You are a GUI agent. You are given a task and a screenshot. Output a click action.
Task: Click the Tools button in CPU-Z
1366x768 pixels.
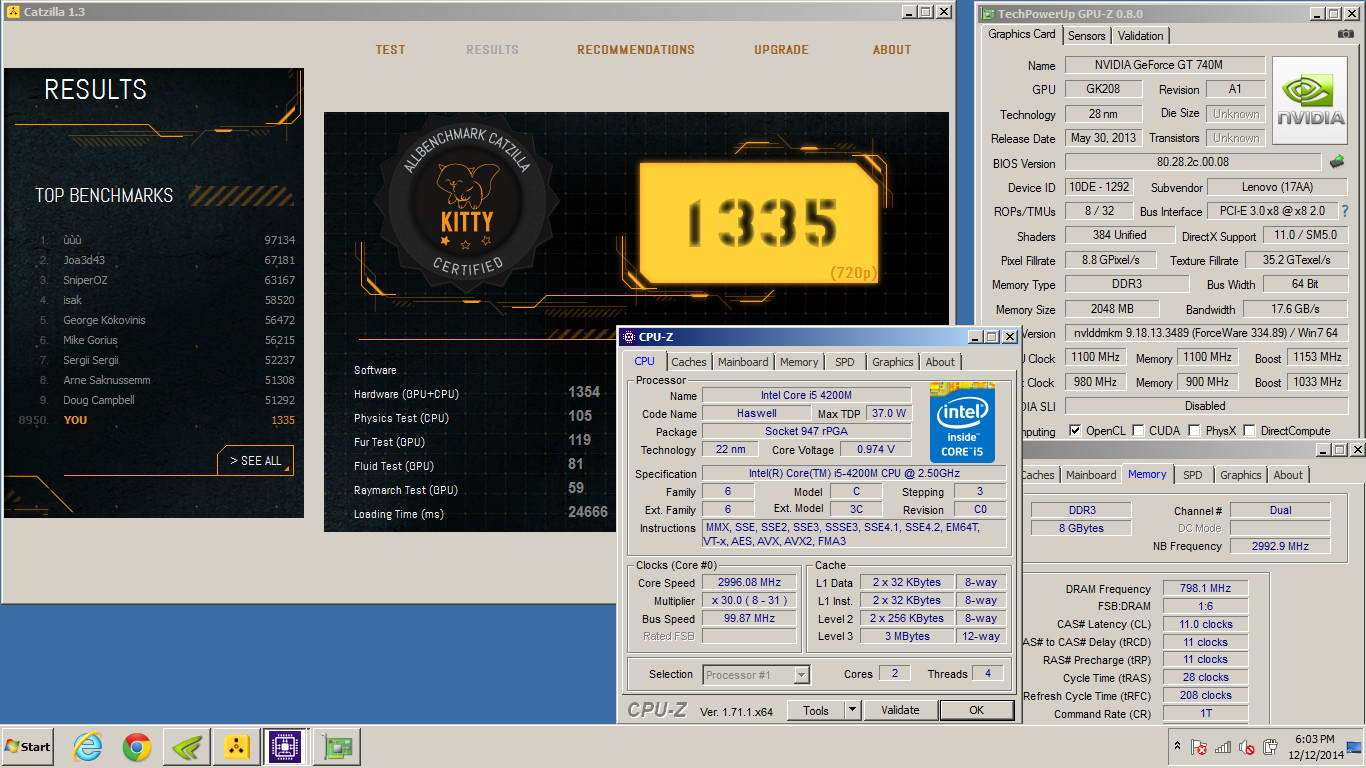(816, 711)
